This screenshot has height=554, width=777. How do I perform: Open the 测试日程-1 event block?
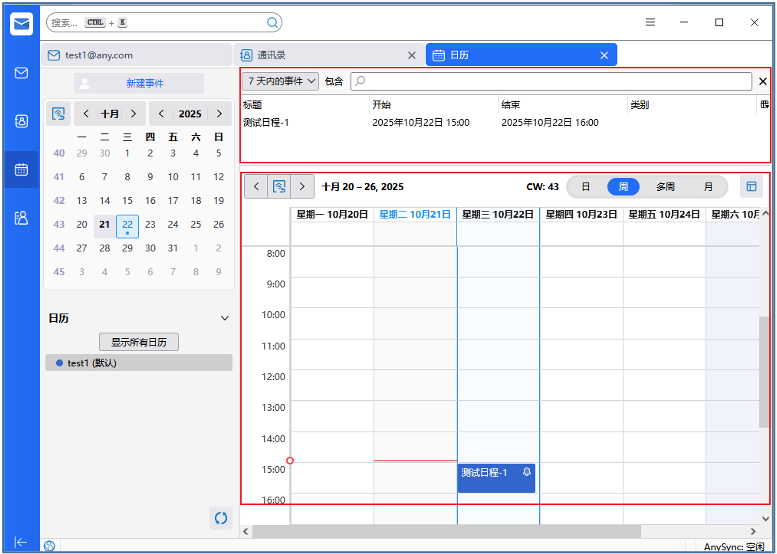496,478
